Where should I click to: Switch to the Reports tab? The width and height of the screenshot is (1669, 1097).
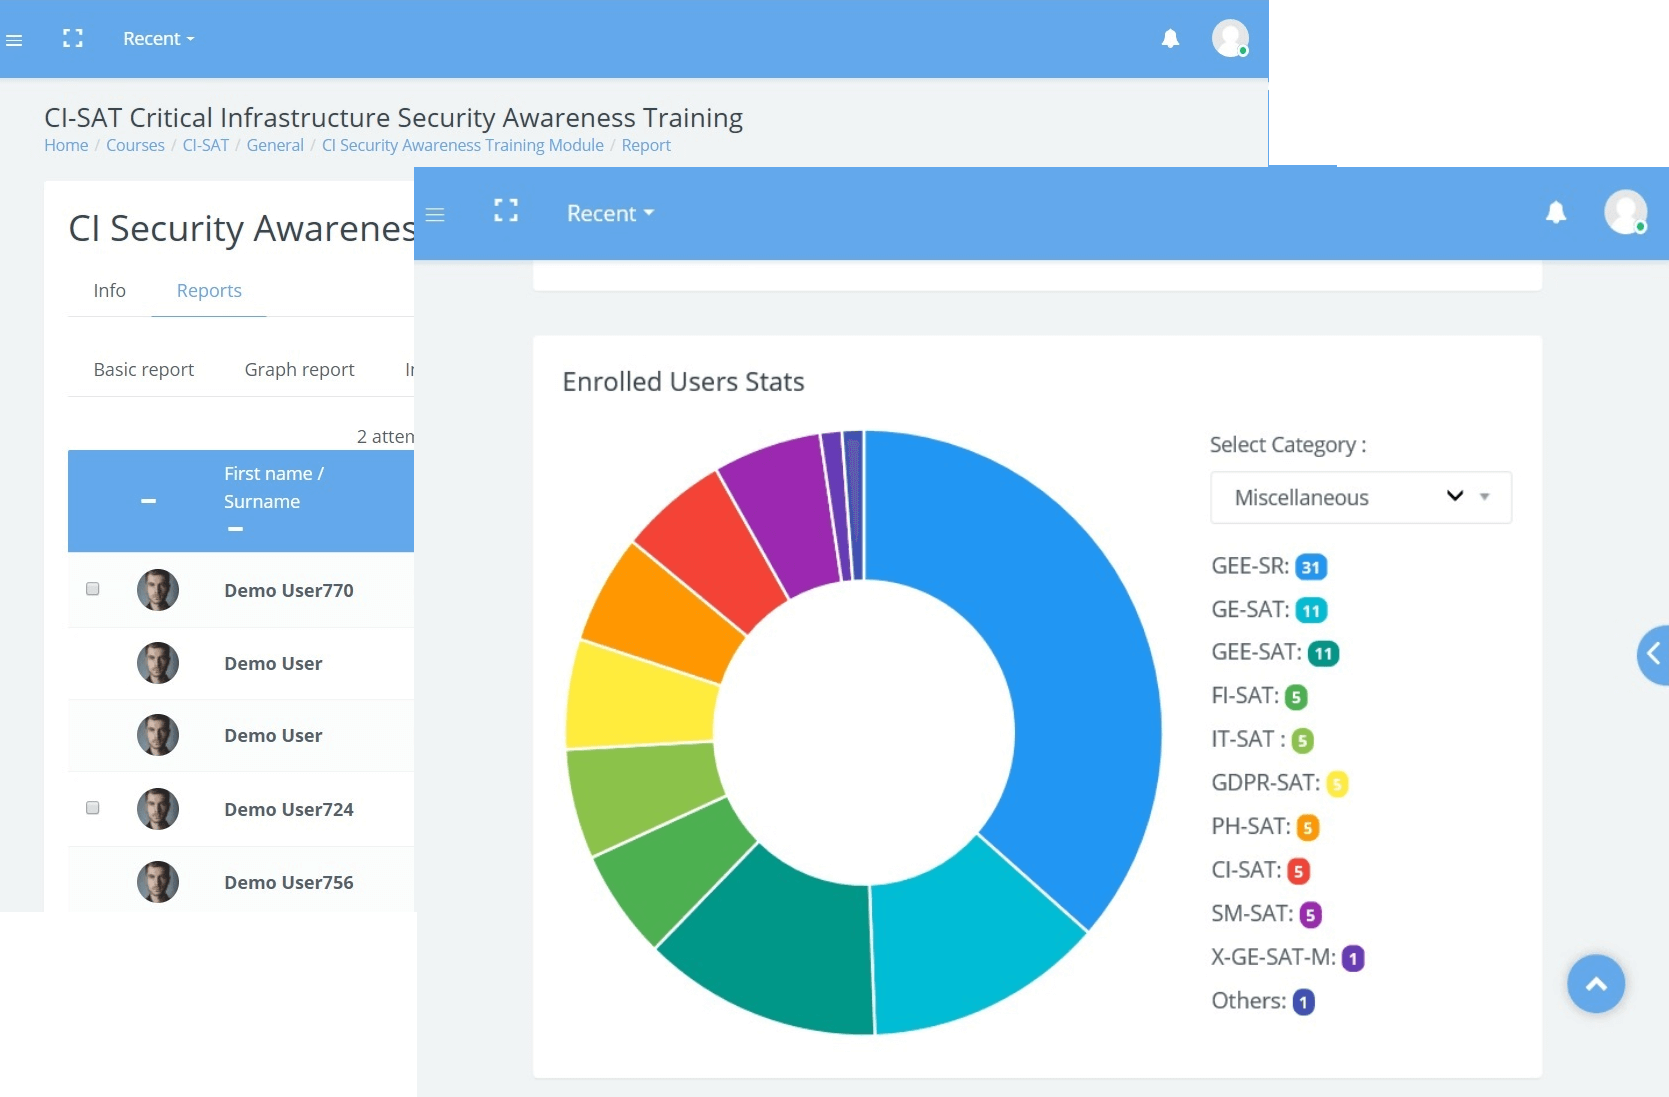(209, 291)
